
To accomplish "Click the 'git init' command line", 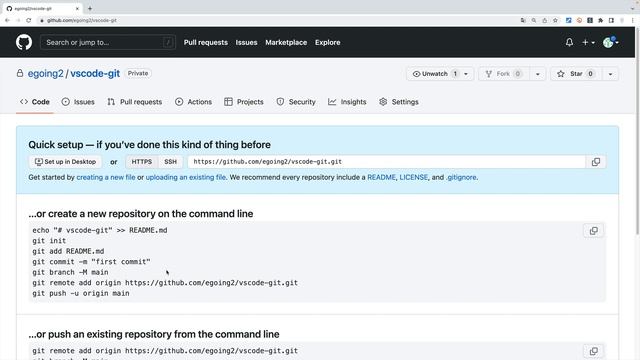I will click(49, 241).
